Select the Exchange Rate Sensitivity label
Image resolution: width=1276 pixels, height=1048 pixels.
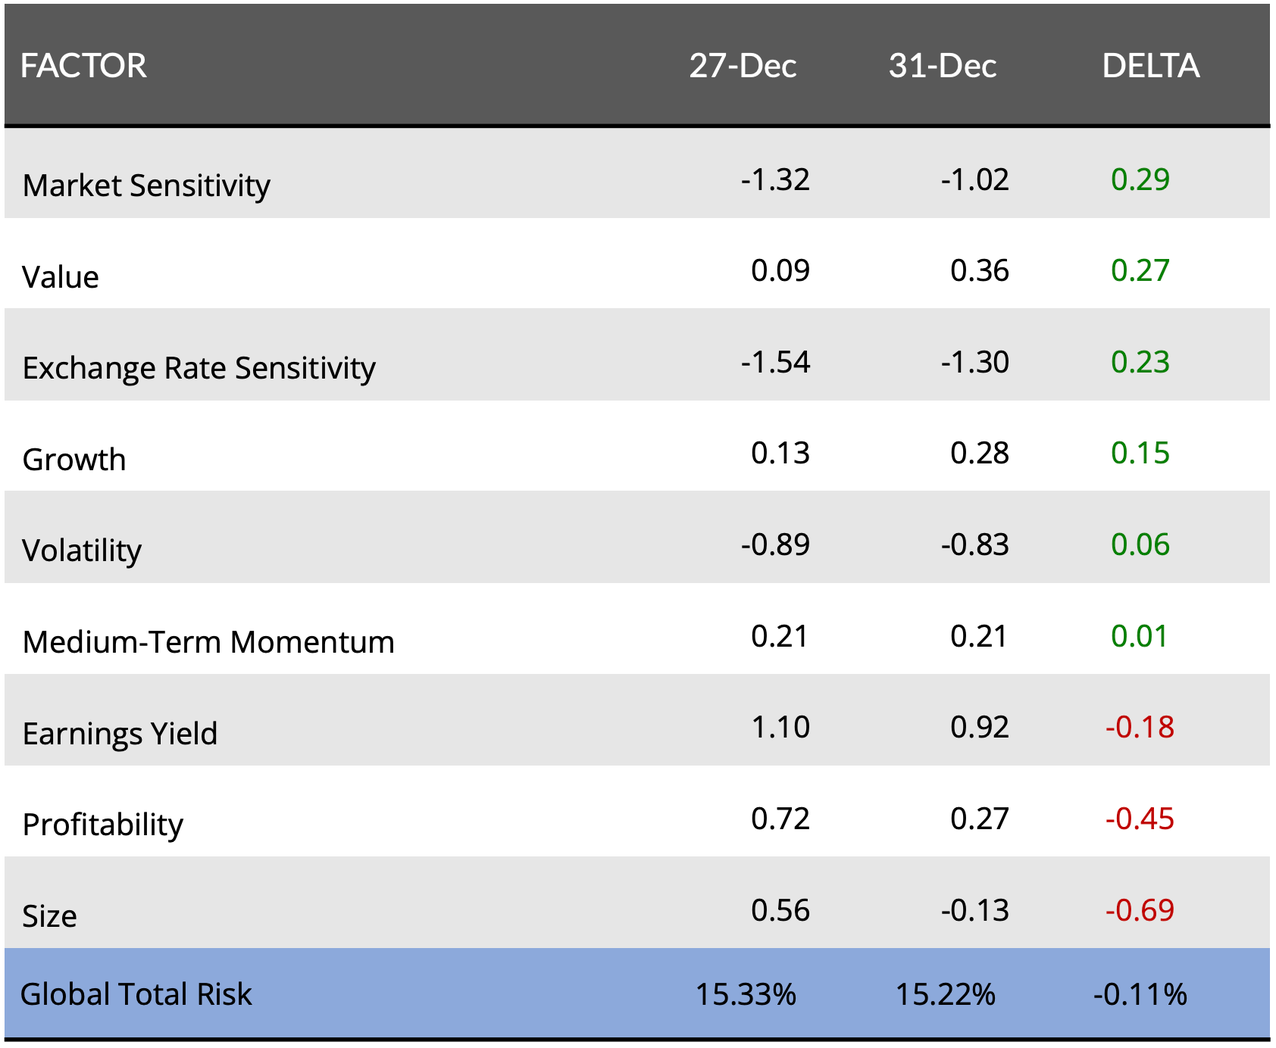click(199, 369)
